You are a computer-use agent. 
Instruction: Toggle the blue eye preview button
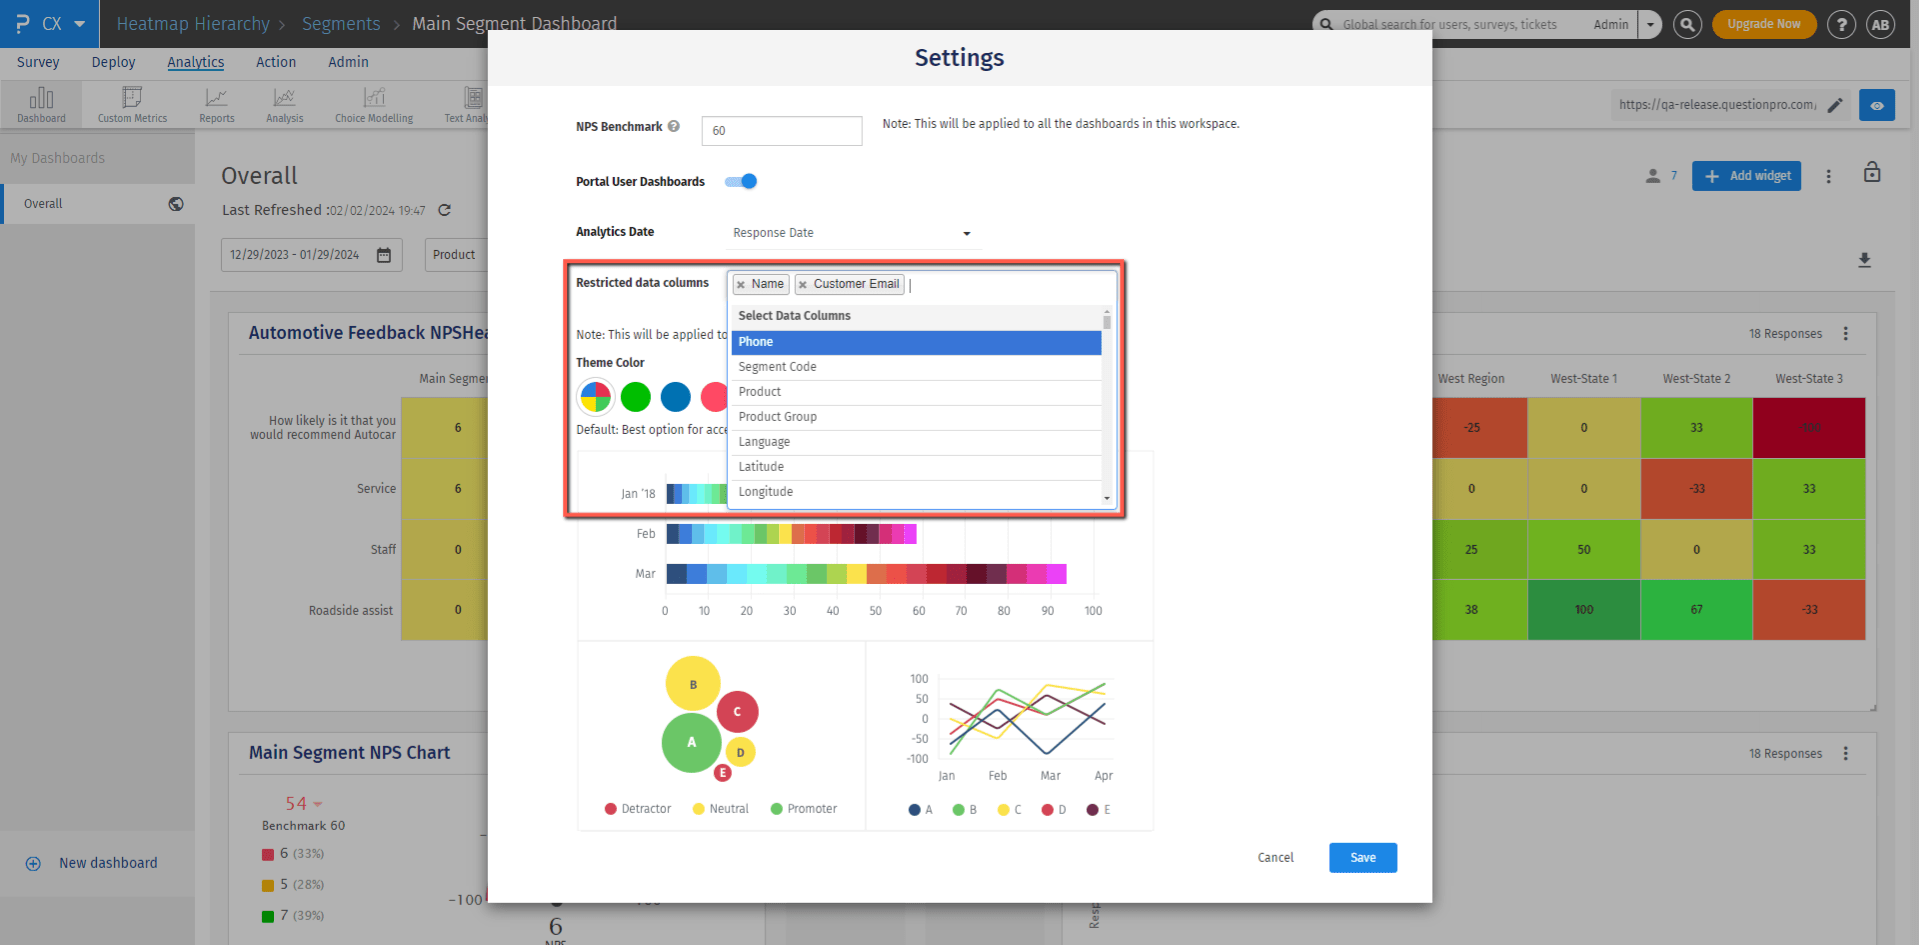(1877, 104)
